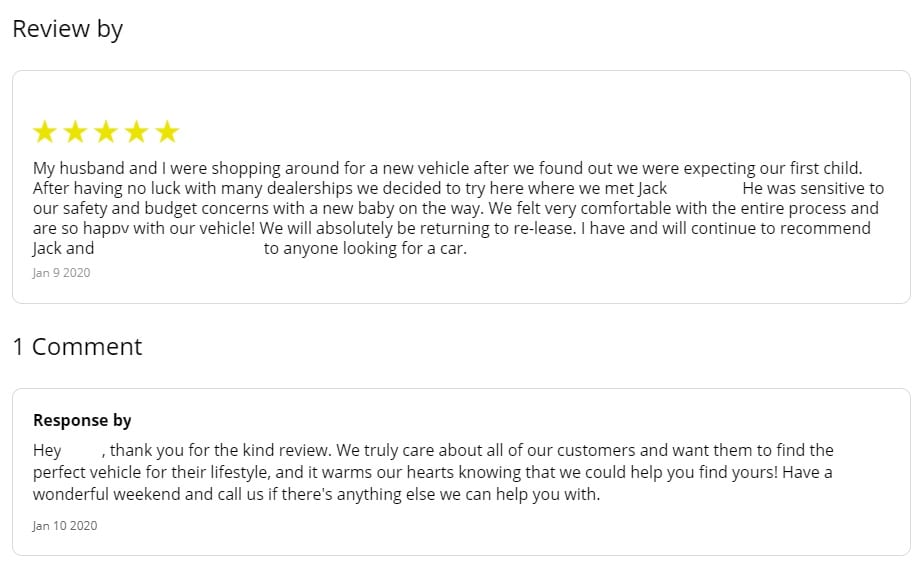Click the comment date Jan 10 2020

point(65,525)
